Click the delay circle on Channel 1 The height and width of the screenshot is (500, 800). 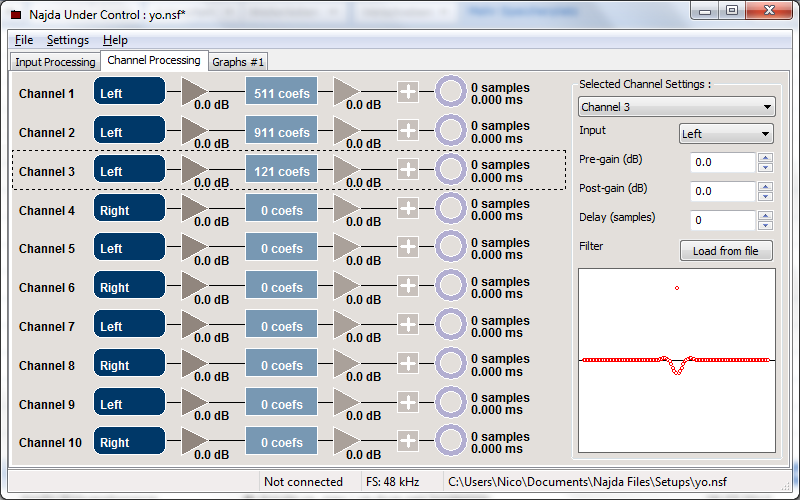pyautogui.click(x=451, y=91)
